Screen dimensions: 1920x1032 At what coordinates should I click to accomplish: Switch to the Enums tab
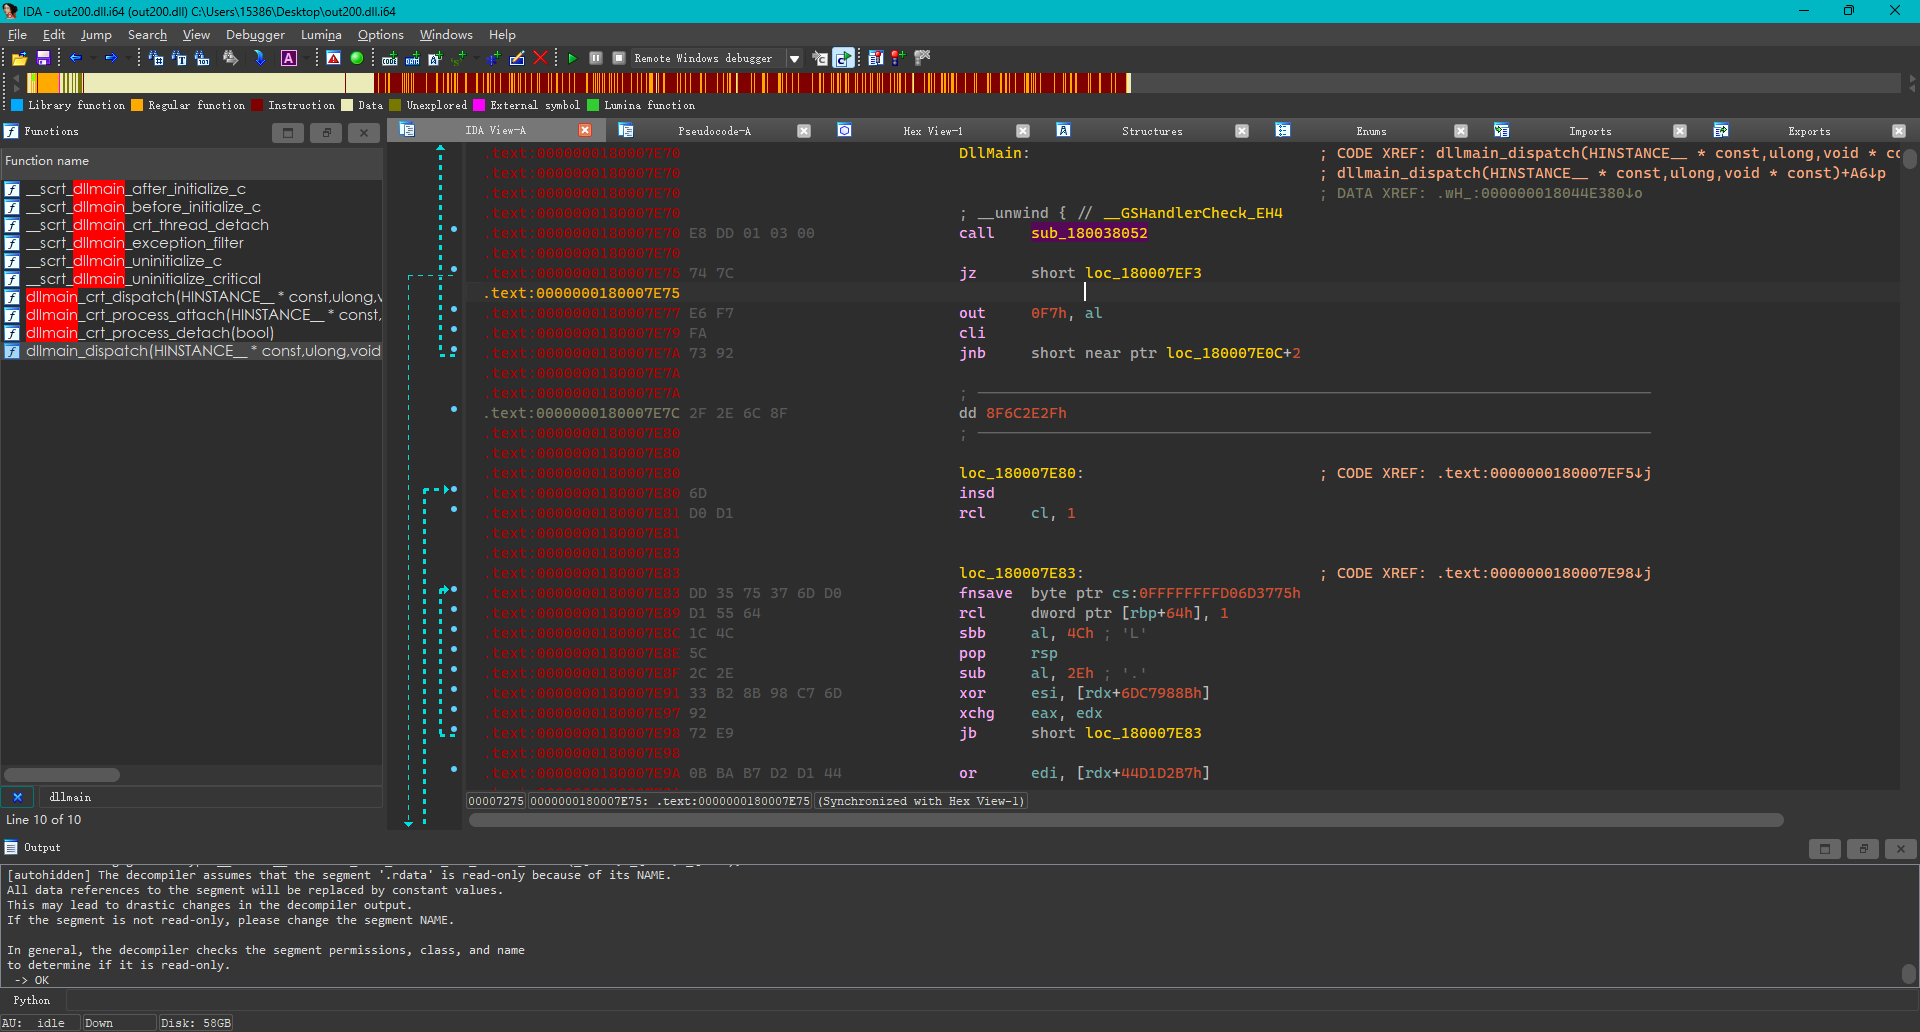pos(1371,131)
